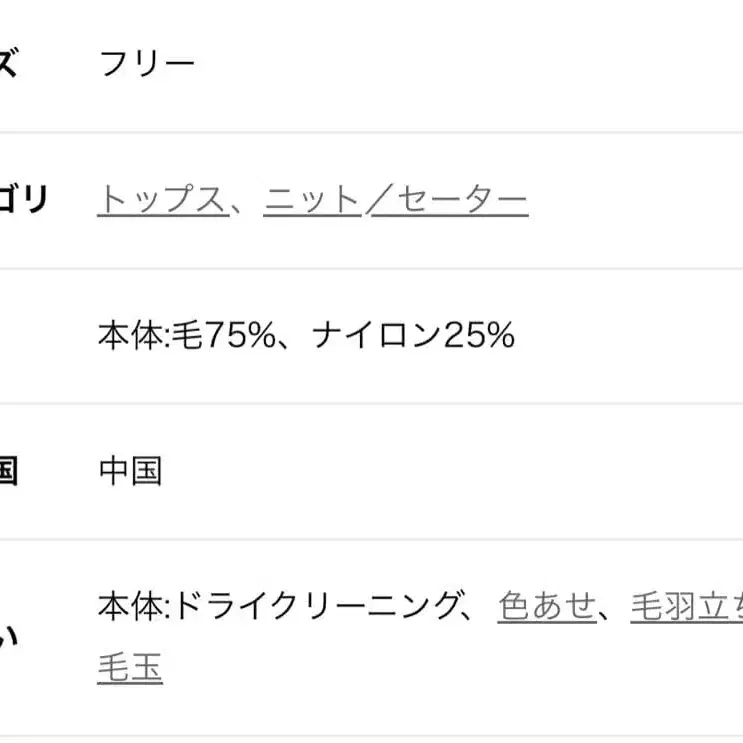Open the 毛羽立ち care note link
Image resolution: width=743 pixels, height=743 pixels.
pyautogui.click(x=686, y=606)
